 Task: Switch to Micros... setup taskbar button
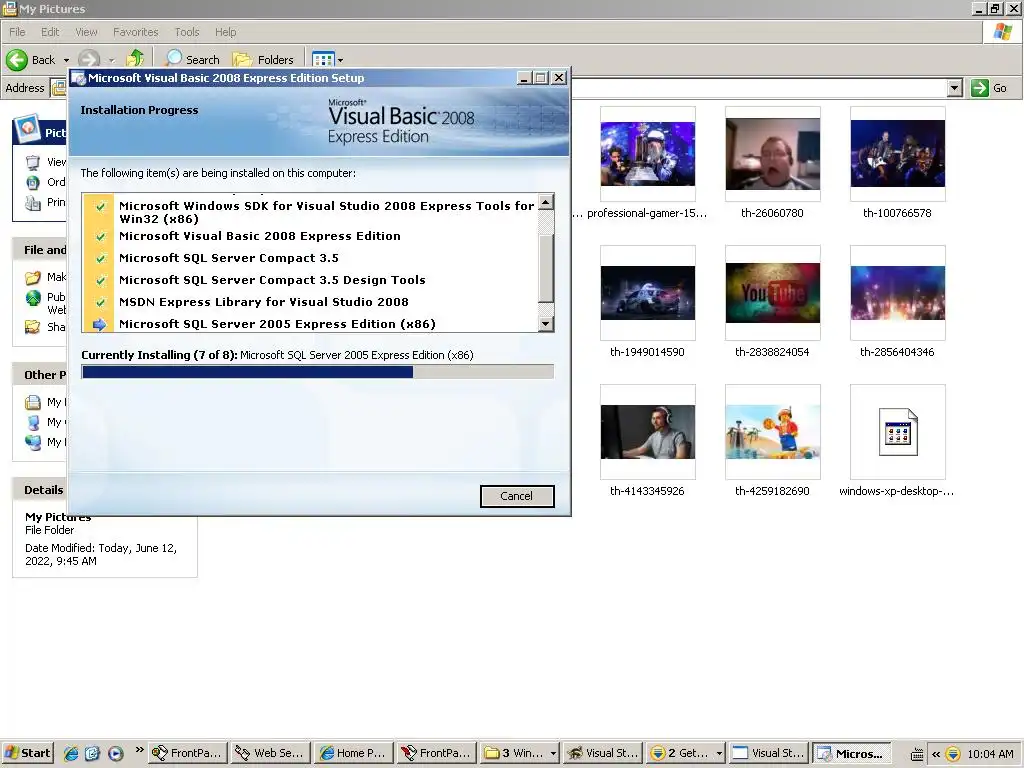[851, 753]
